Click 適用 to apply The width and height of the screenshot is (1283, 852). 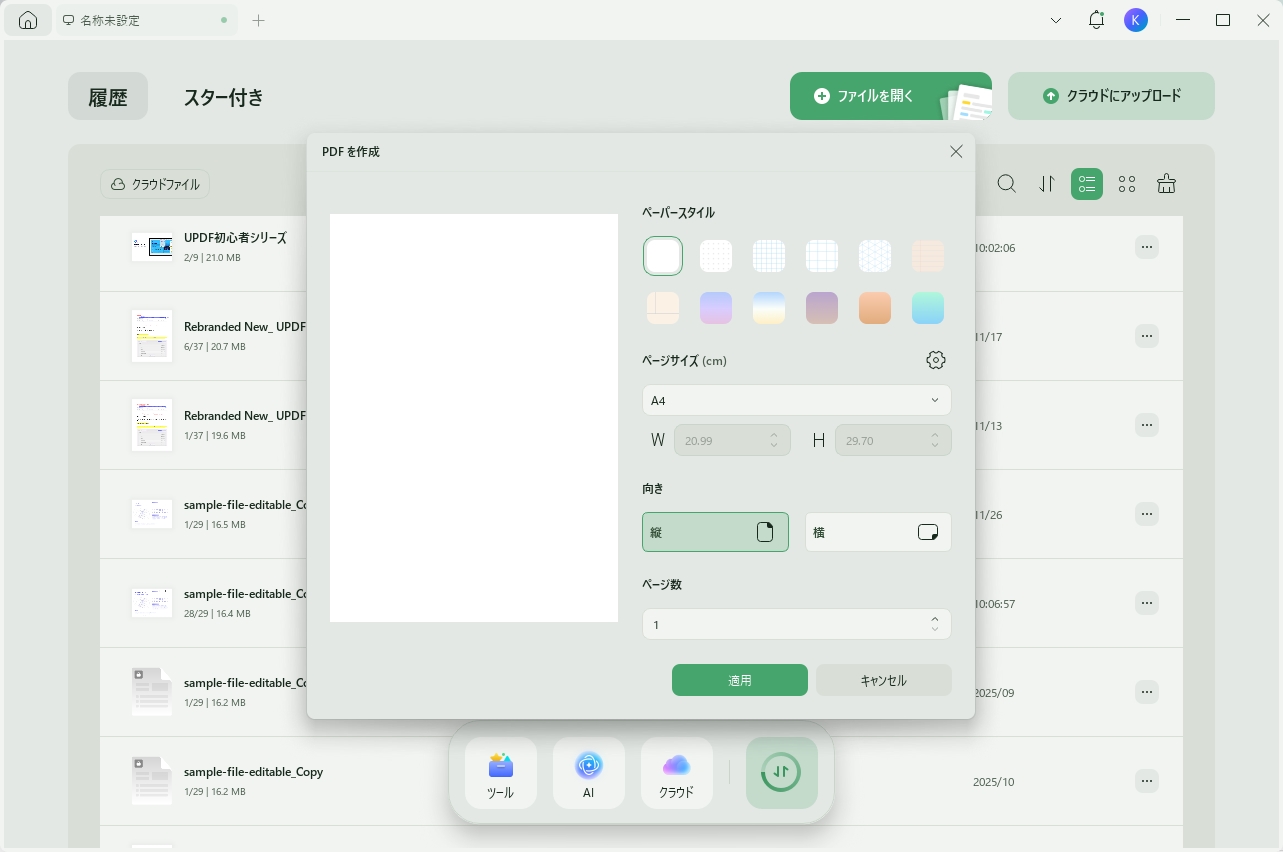click(x=740, y=680)
